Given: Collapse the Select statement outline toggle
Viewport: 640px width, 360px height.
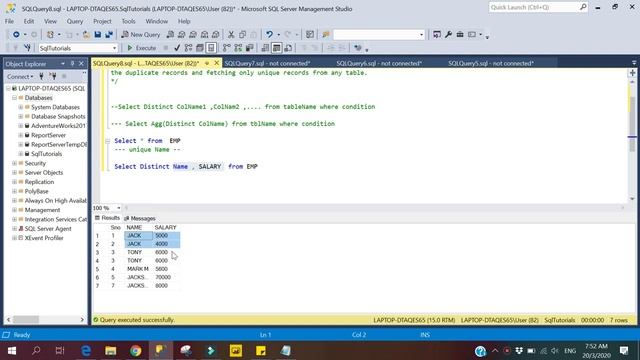Looking at the screenshot, I should [x=107, y=141].
